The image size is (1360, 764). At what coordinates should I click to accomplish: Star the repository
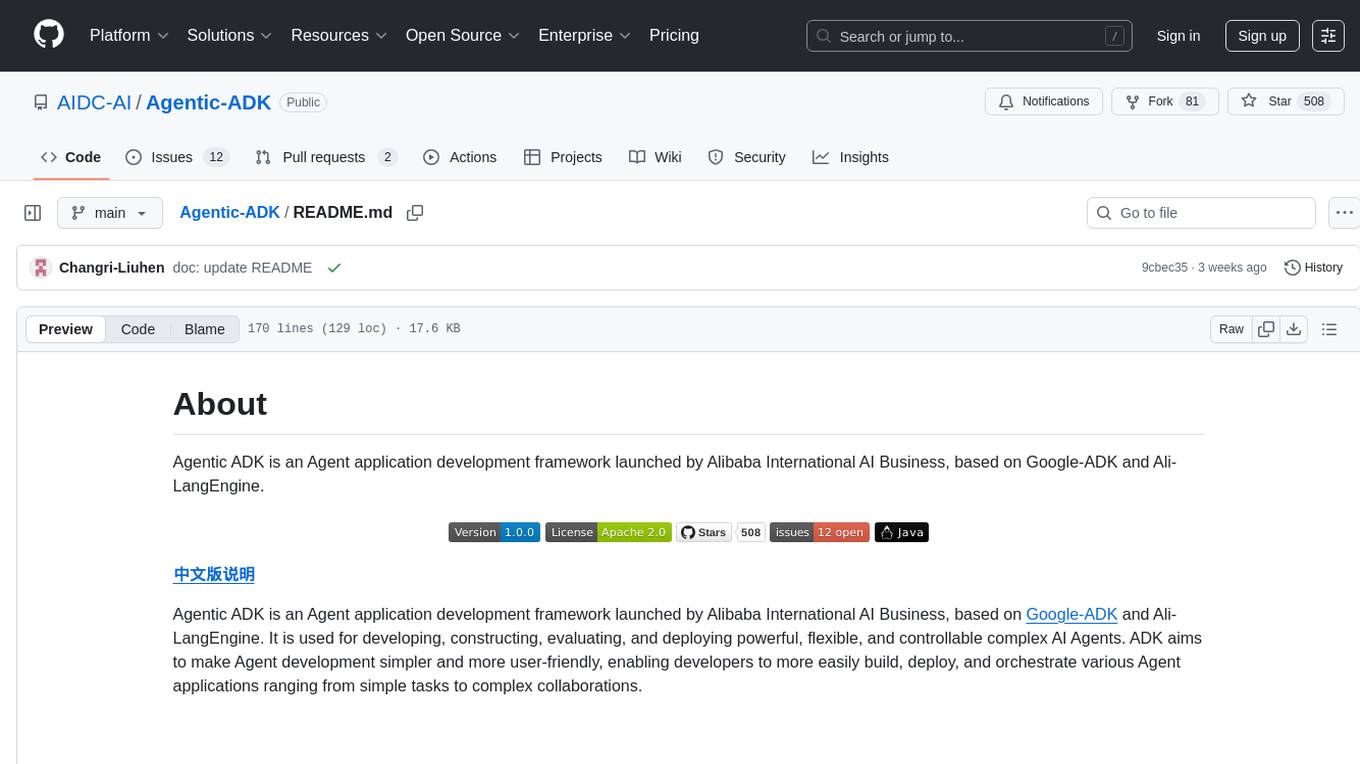tap(1286, 102)
